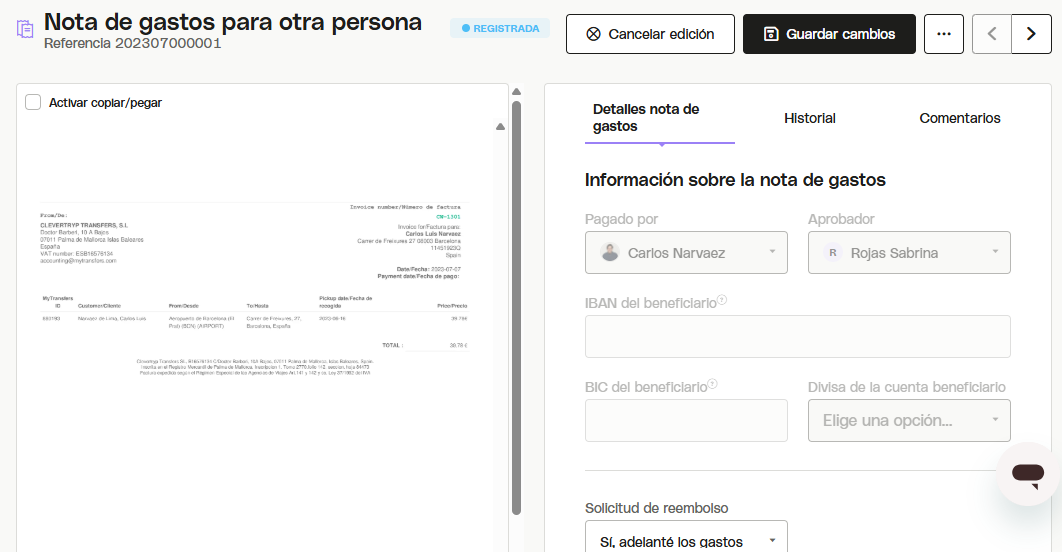Viewport: 1062px width, 552px height.
Task: Click the BIC del beneficiario help icon
Action: [x=713, y=384]
